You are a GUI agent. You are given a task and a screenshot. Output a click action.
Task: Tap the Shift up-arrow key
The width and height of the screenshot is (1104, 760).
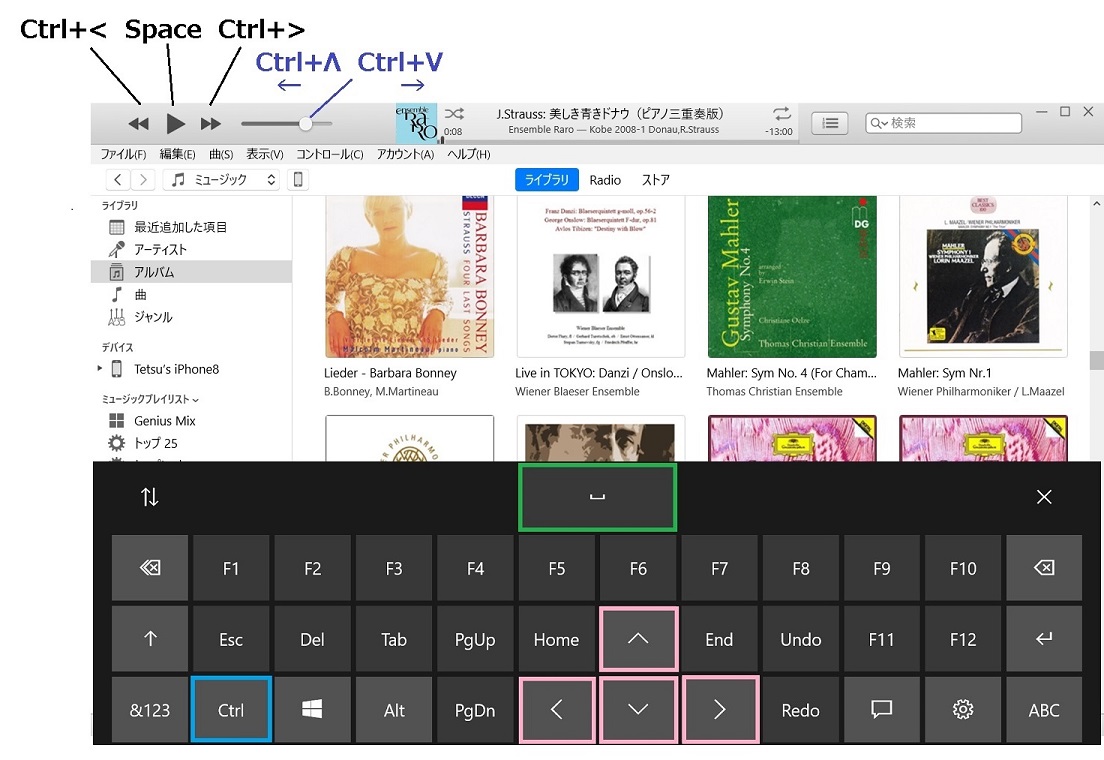(x=150, y=639)
